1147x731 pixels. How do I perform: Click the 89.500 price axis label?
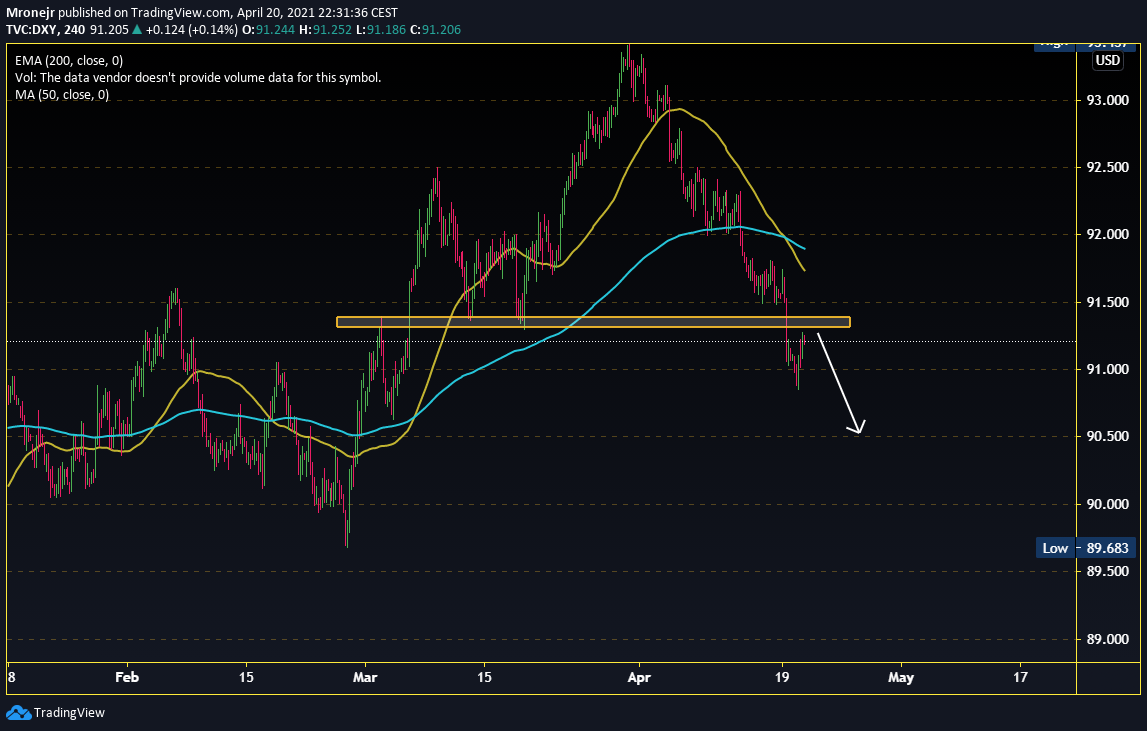[x=1107, y=571]
